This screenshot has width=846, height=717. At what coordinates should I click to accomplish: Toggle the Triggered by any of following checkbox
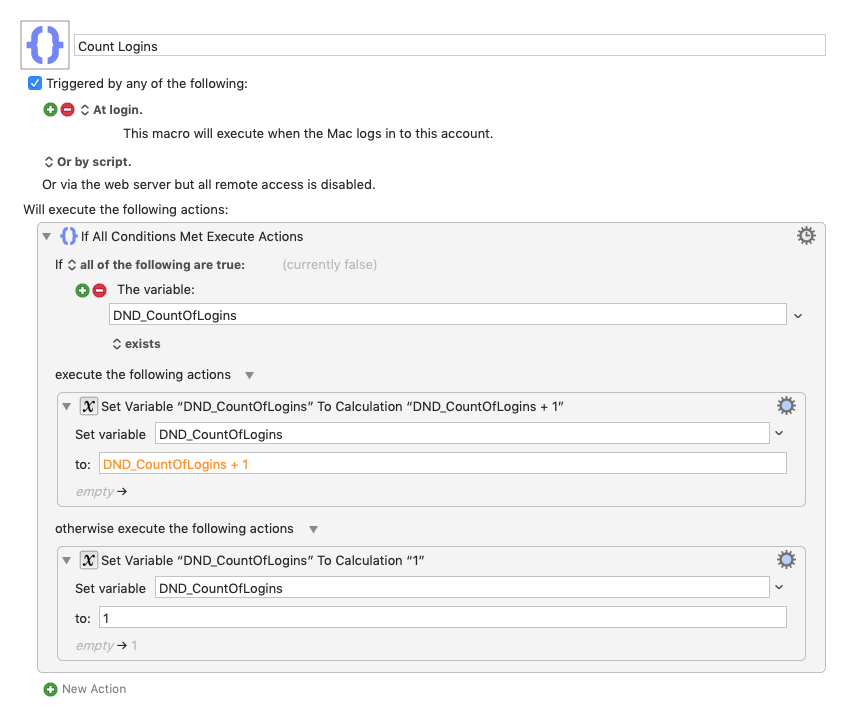[x=35, y=83]
